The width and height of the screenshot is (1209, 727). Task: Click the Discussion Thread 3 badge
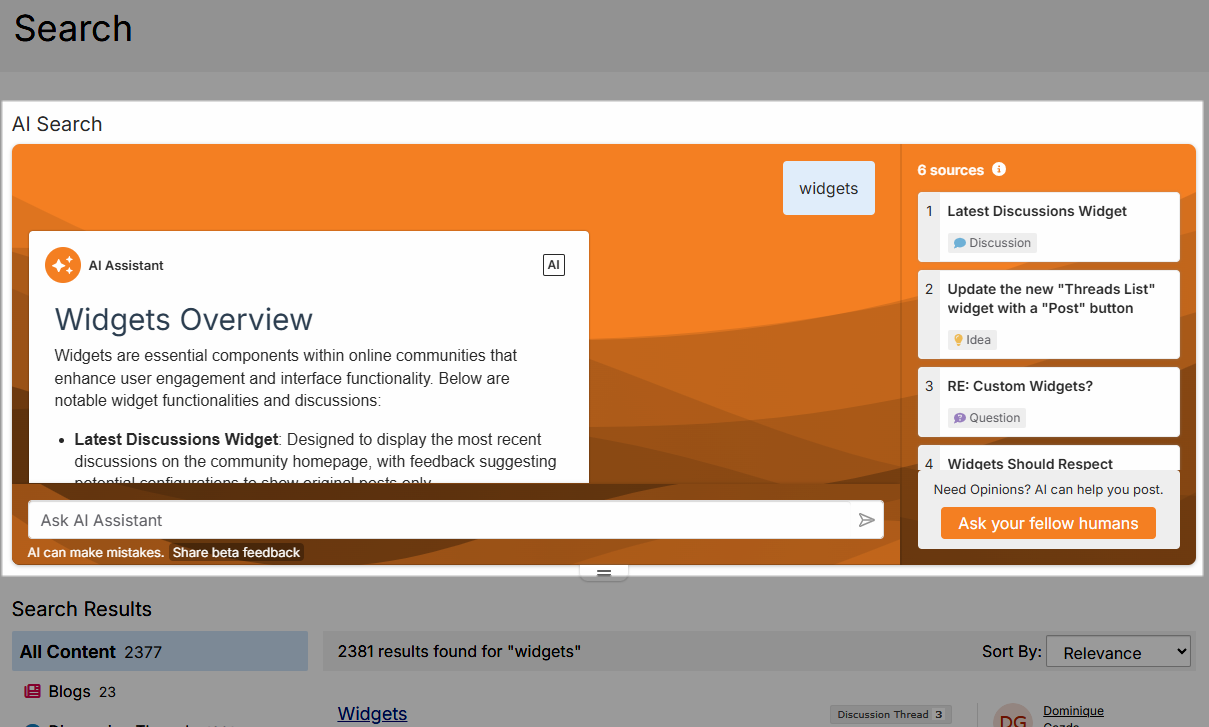[890, 714]
